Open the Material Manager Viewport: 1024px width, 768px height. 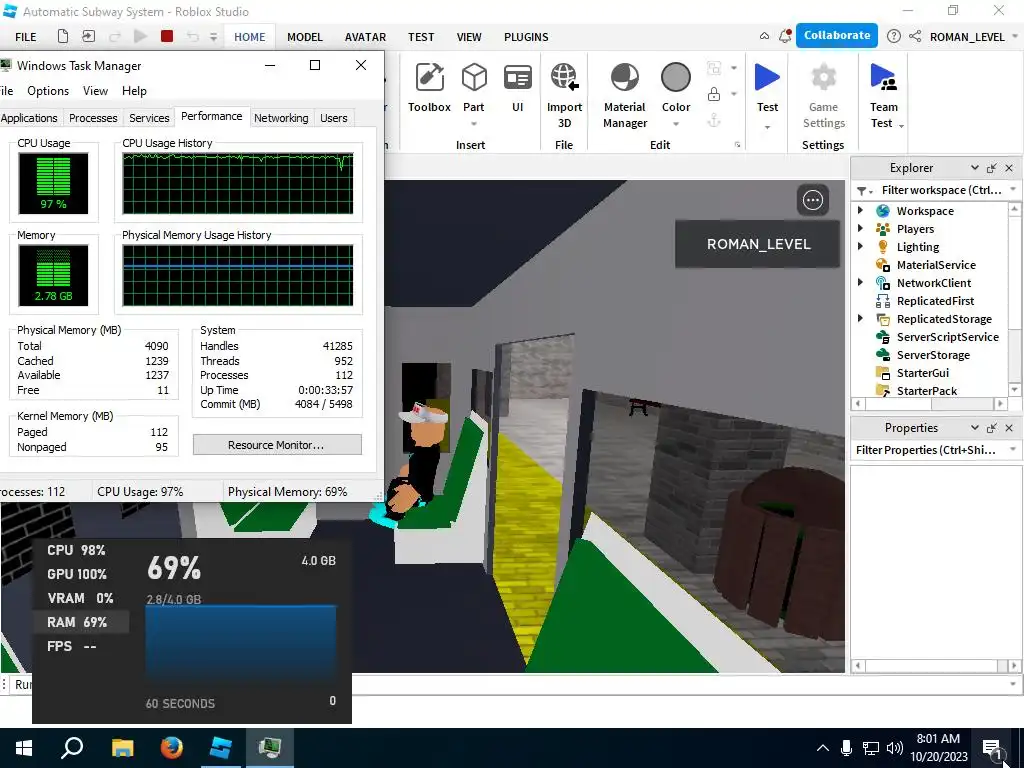tap(624, 96)
